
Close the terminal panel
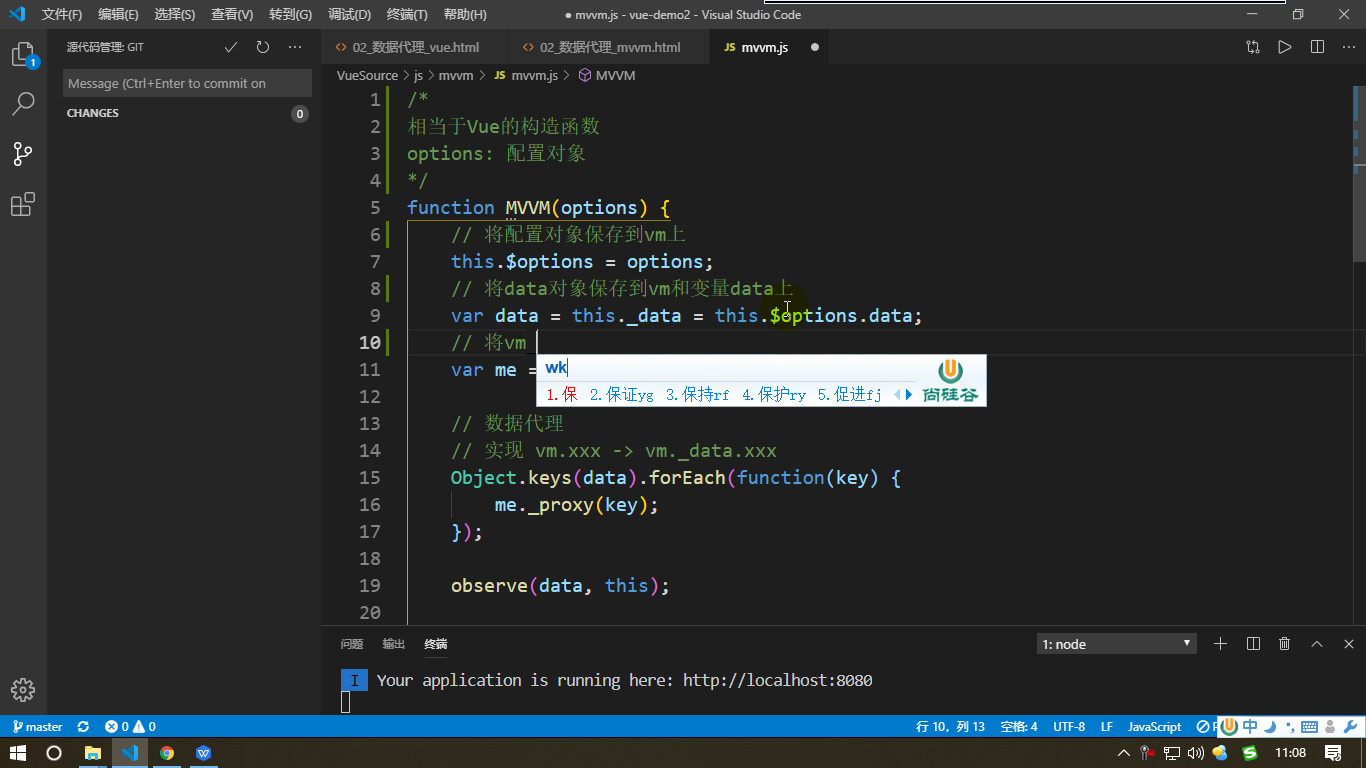[x=1349, y=644]
